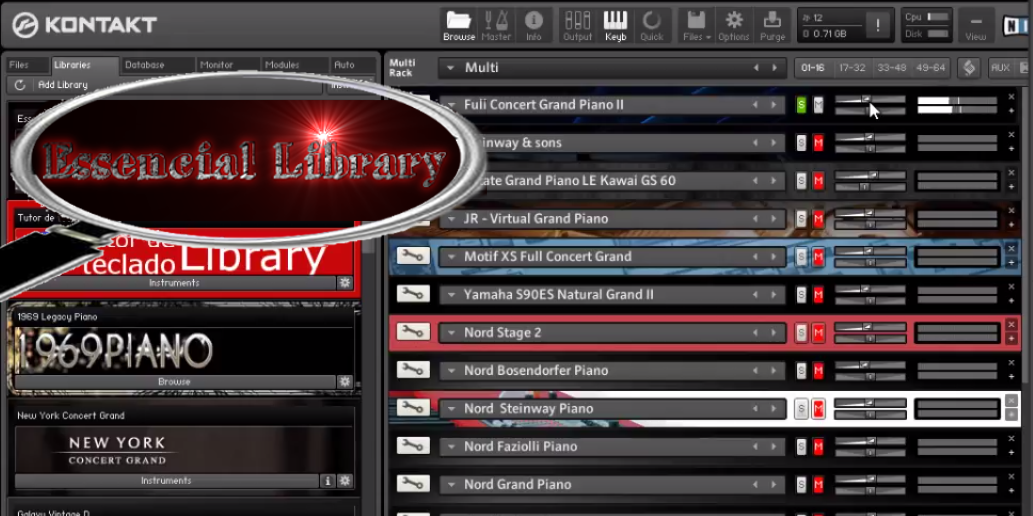This screenshot has height=516, width=1033.
Task: Unmute the Nord Stage 2 instrument
Action: [x=818, y=333]
